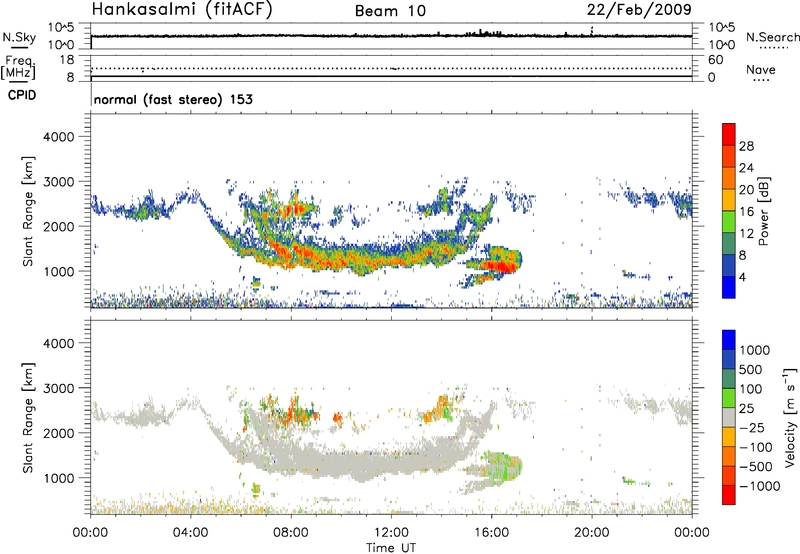
Task: Click the "2000" tick of the velocity panel
Action: (x=59, y=433)
